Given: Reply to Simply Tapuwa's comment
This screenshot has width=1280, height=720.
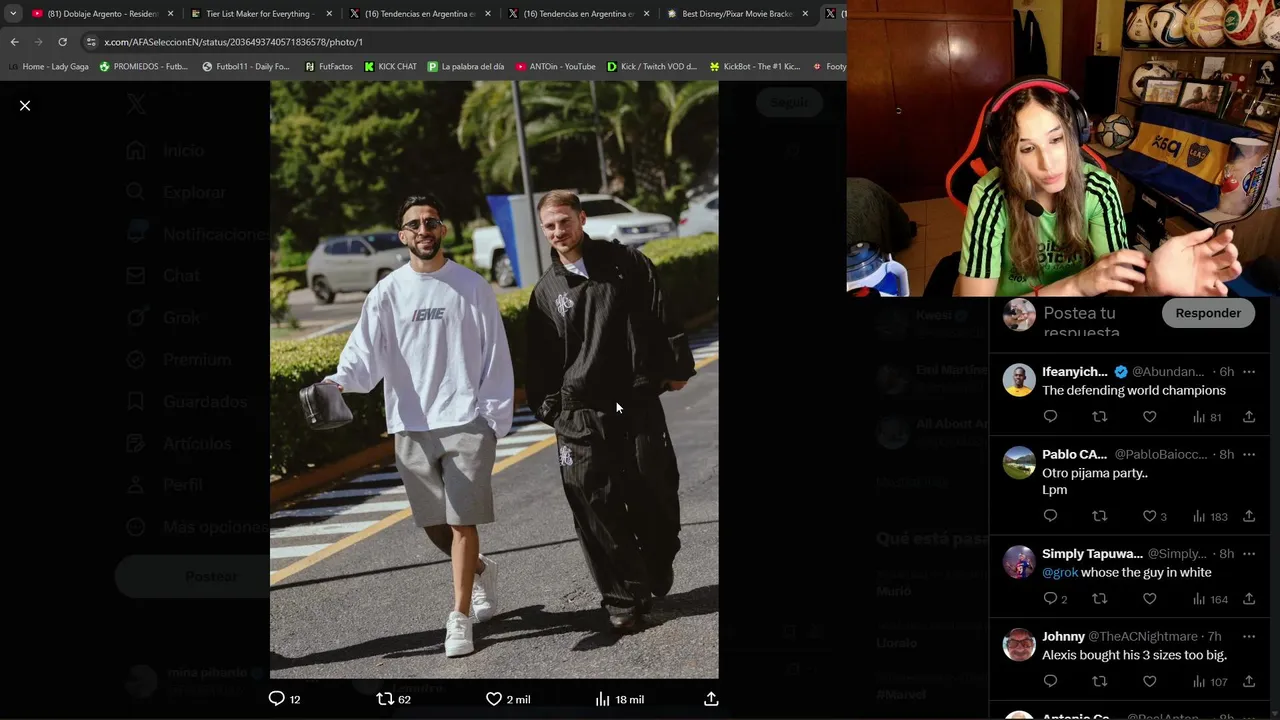Looking at the screenshot, I should click(x=1055, y=599).
